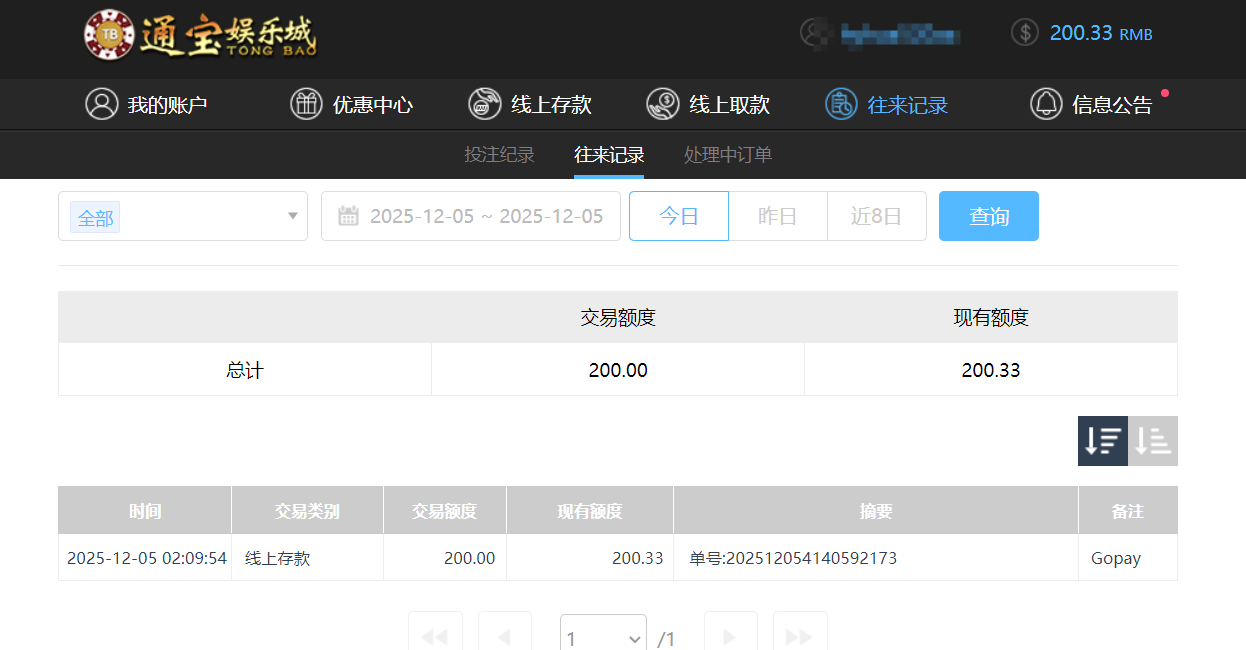This screenshot has width=1246, height=650.
Task: Click the 查询 search button
Action: tap(988, 215)
